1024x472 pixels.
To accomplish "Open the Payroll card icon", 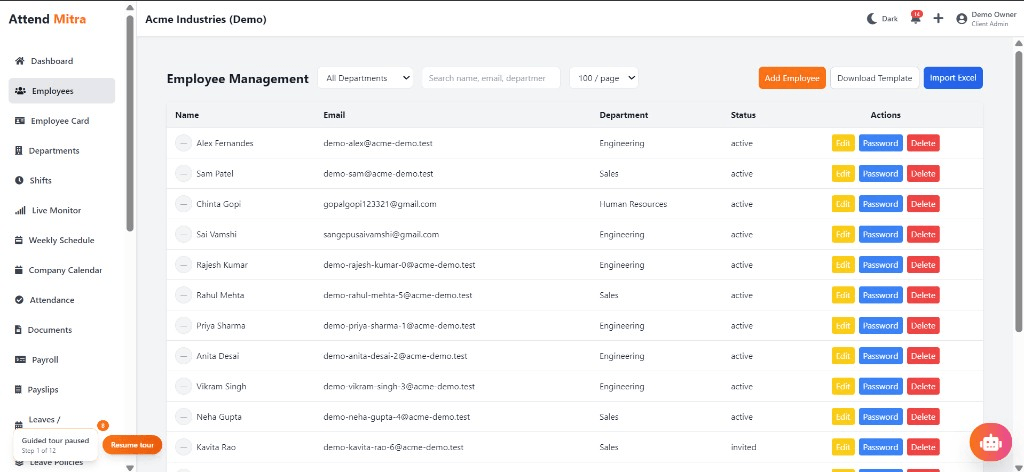I will click(x=20, y=360).
